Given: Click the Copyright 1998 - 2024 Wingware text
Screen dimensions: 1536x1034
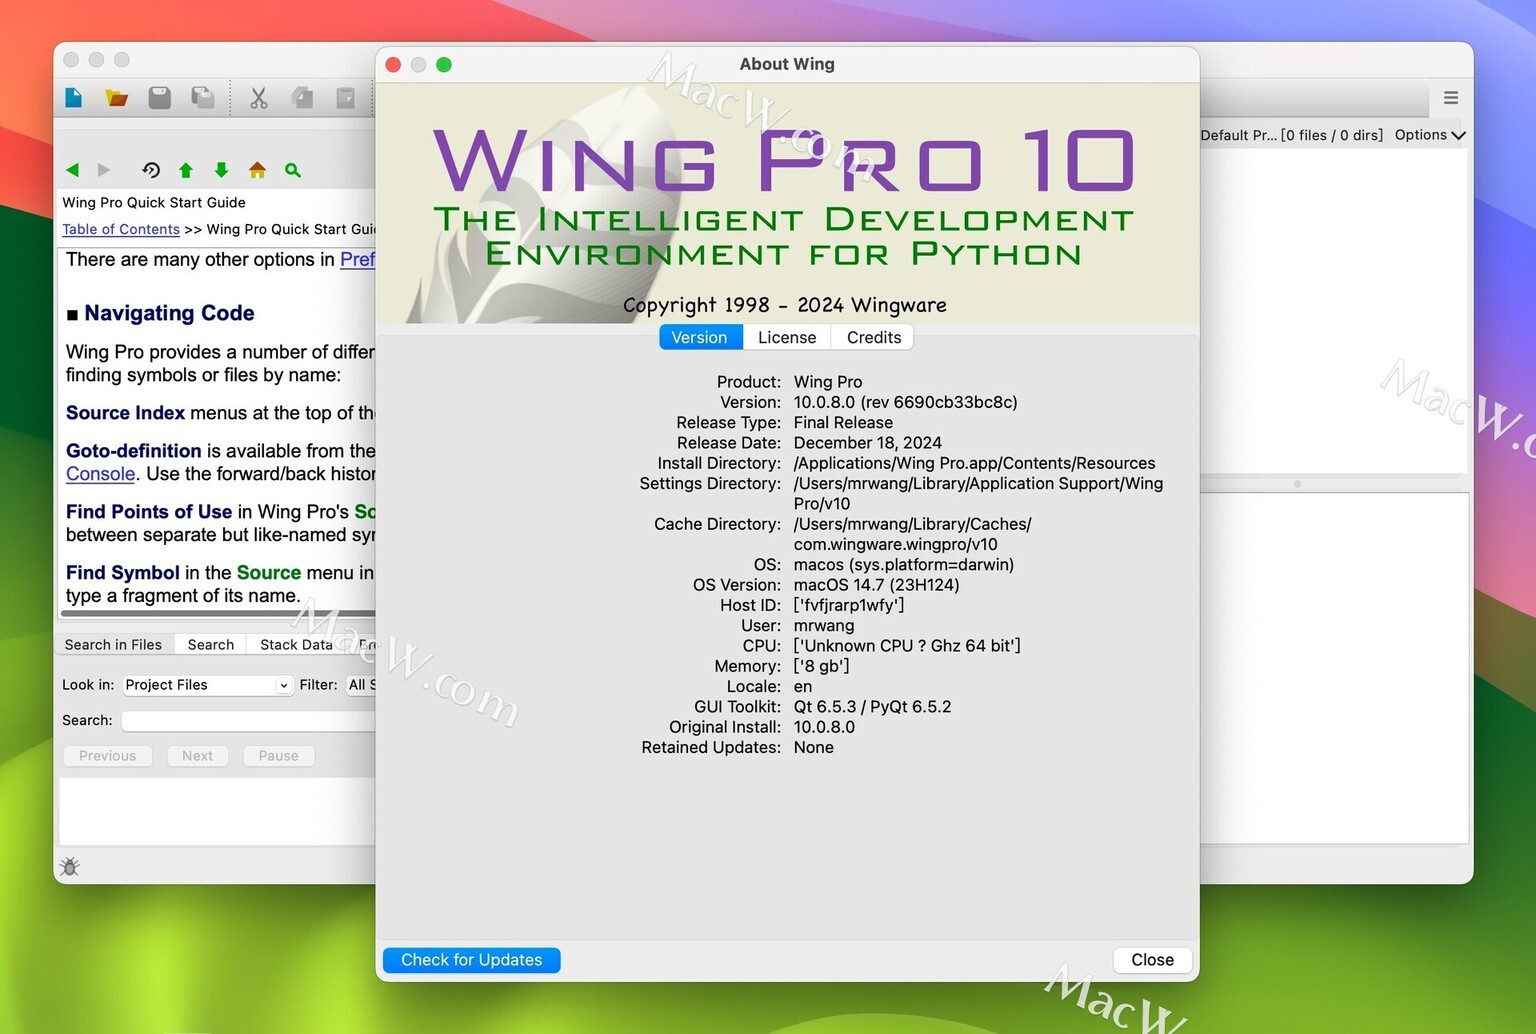Looking at the screenshot, I should pos(785,305).
